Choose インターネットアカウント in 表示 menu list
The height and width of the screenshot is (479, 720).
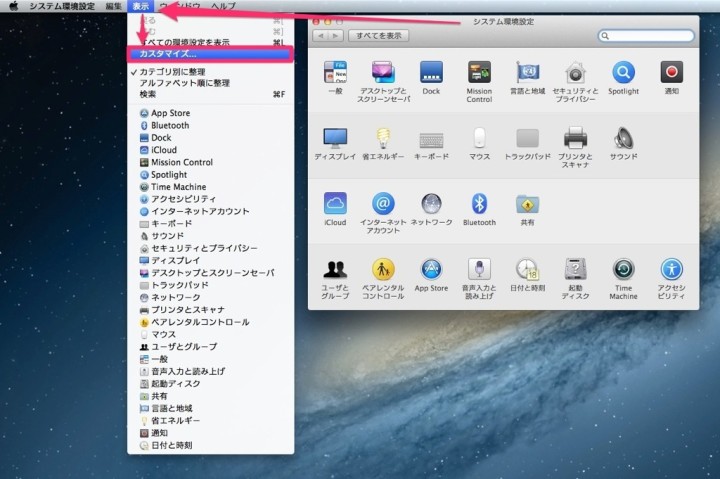[210, 211]
